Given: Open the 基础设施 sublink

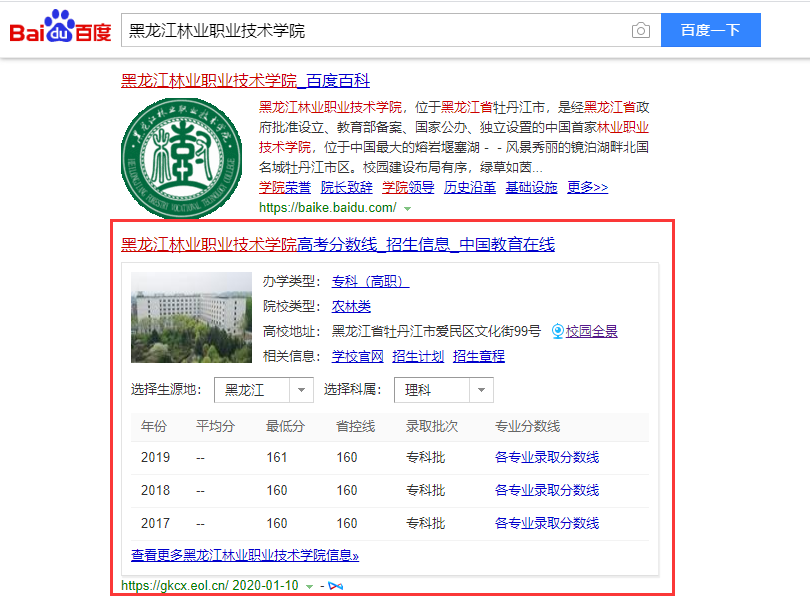Looking at the screenshot, I should pyautogui.click(x=531, y=187).
